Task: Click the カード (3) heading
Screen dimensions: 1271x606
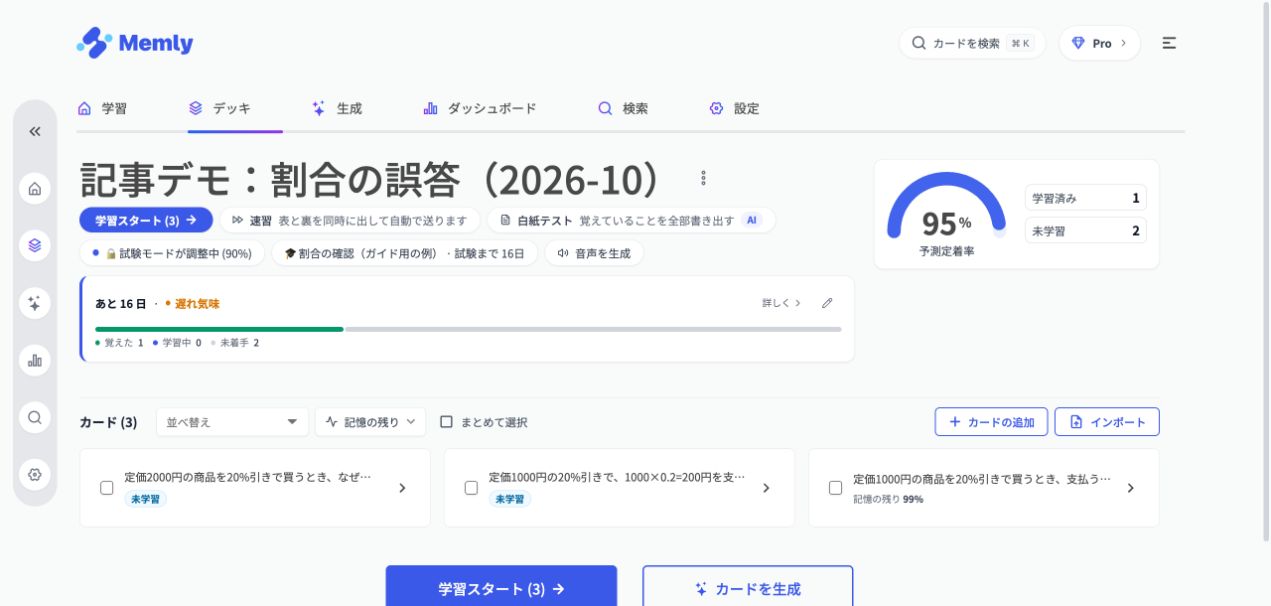Action: 108,422
